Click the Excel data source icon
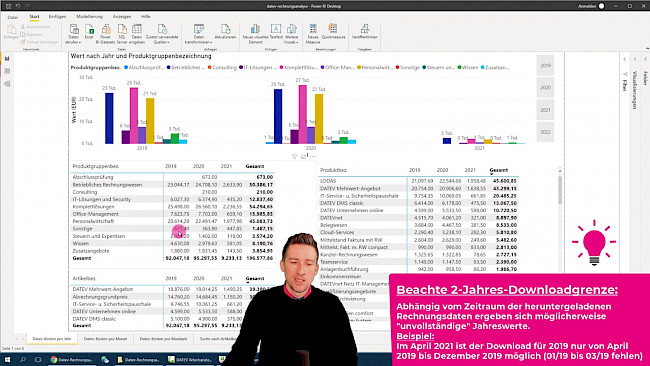The image size is (650, 366). 89,32
